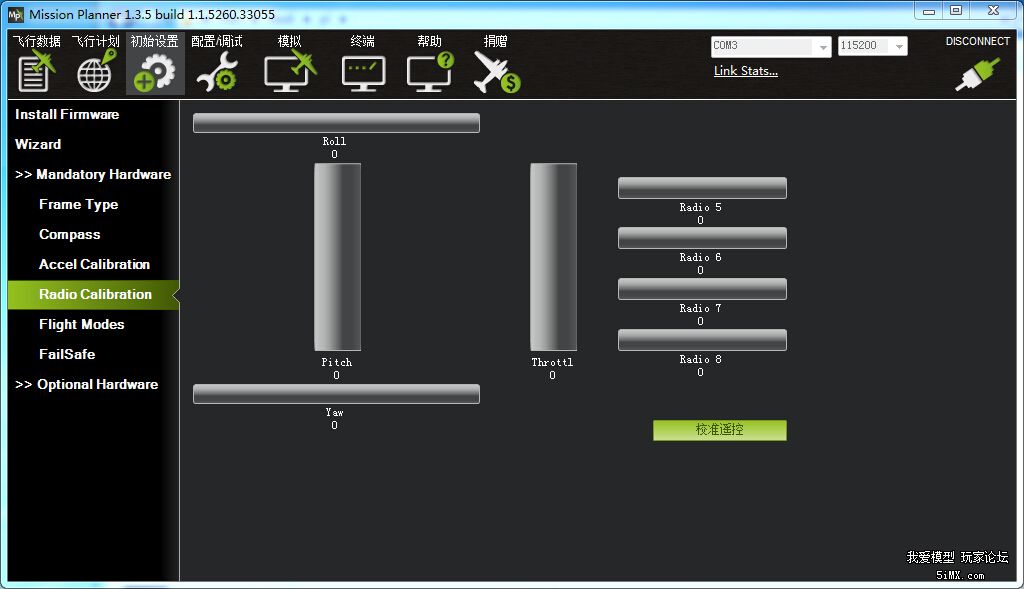Screen dimensions: 1024x589
Task: Click the Throttle vertical bar
Action: click(553, 257)
